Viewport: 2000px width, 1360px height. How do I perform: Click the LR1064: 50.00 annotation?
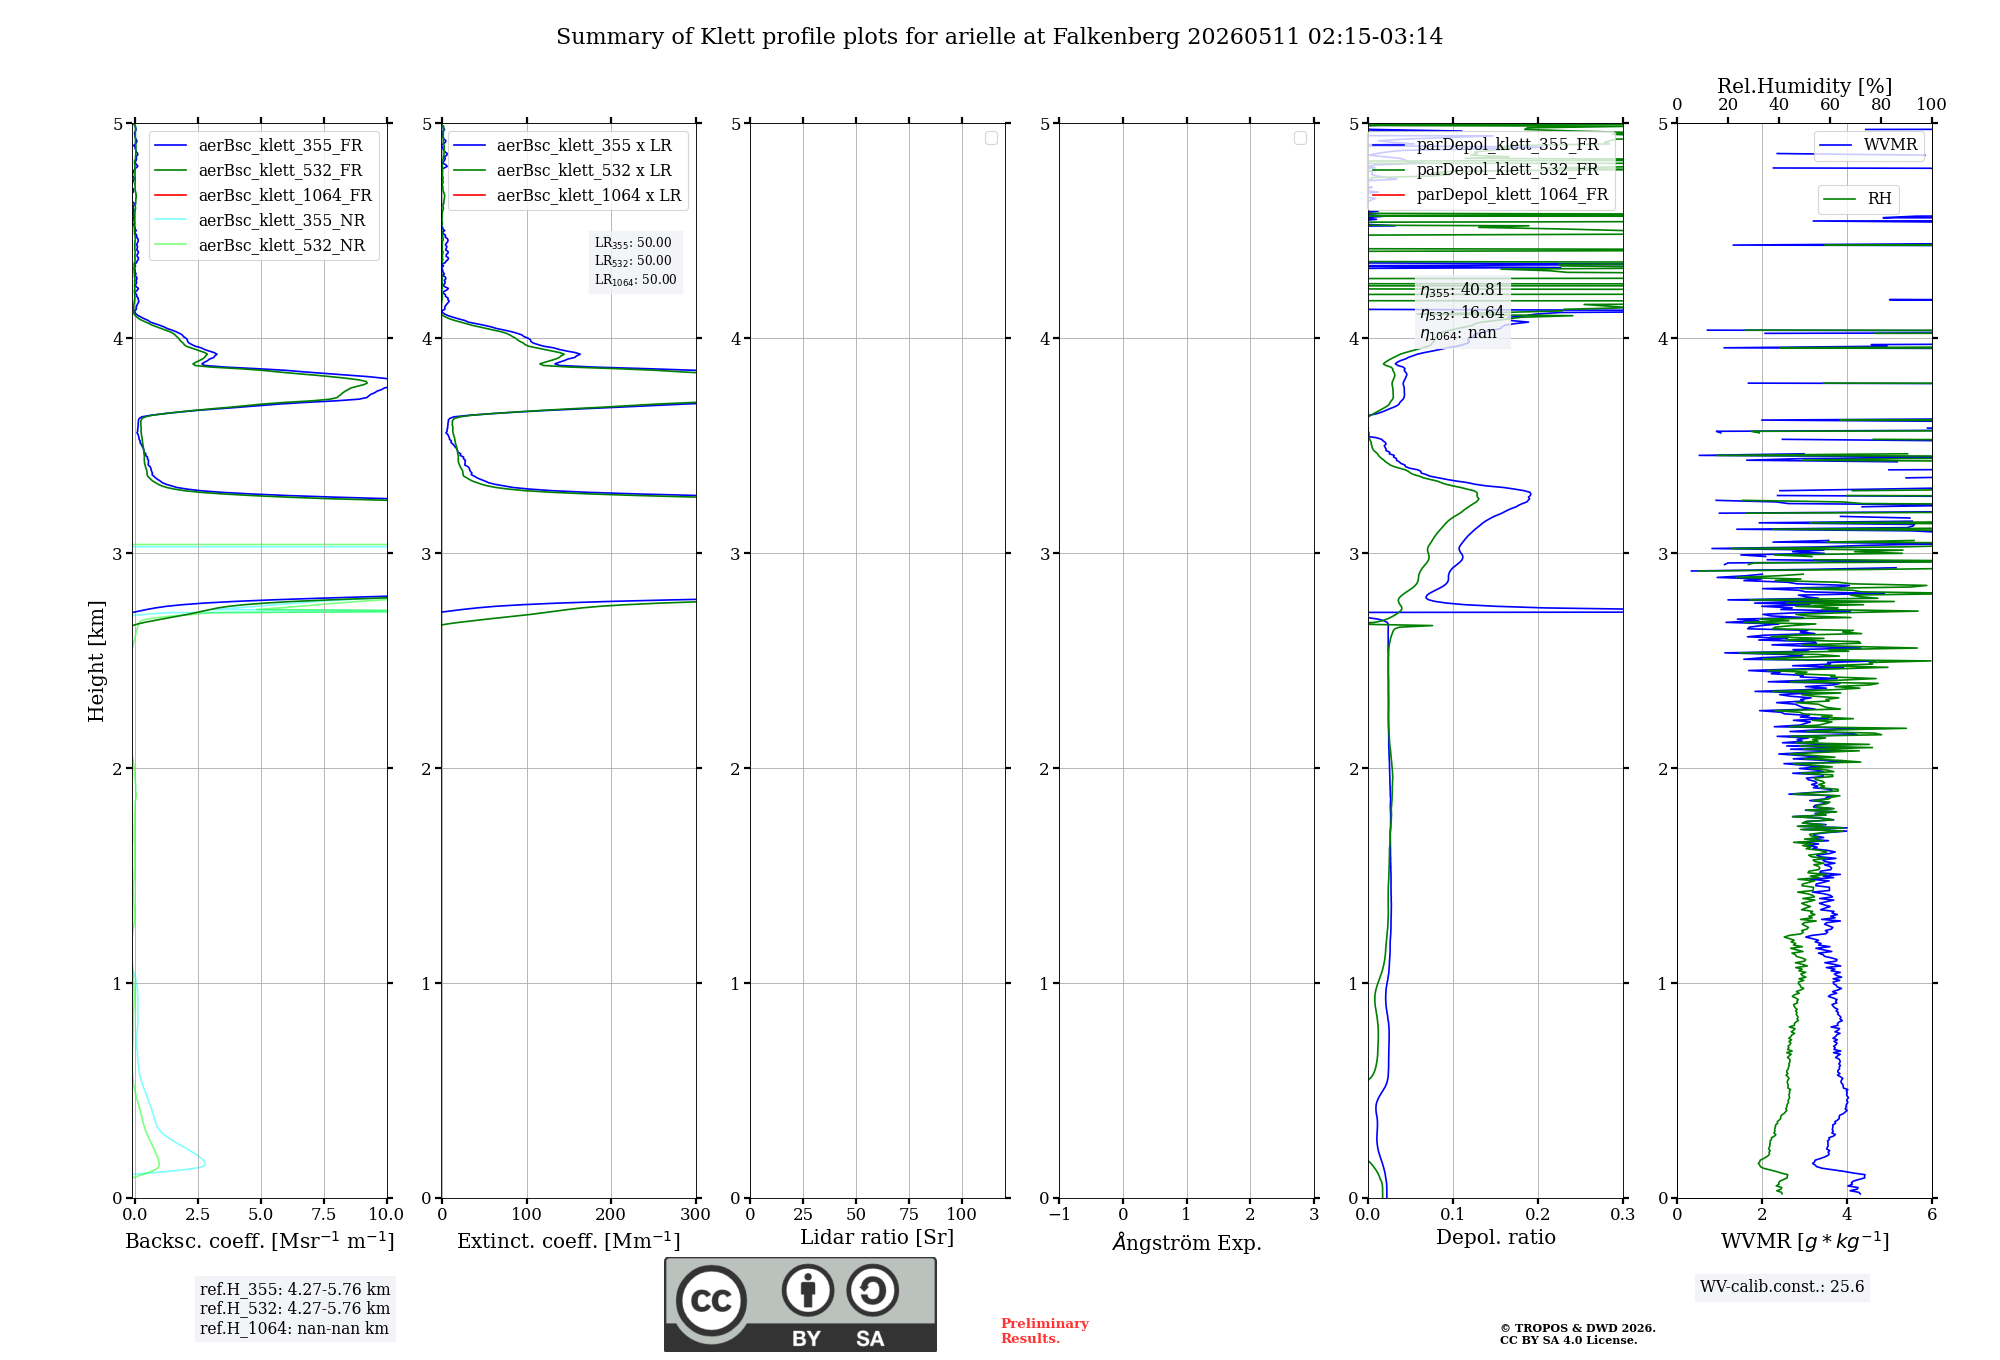[636, 280]
